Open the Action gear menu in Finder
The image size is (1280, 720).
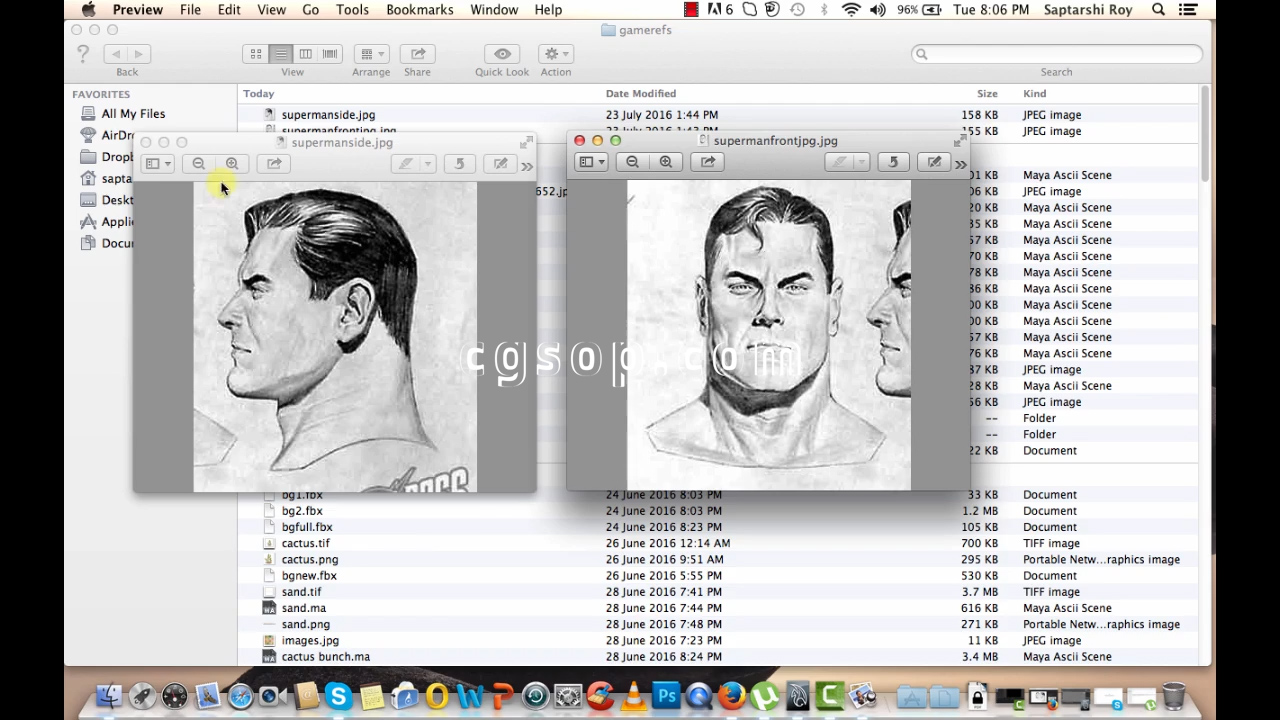[555, 54]
